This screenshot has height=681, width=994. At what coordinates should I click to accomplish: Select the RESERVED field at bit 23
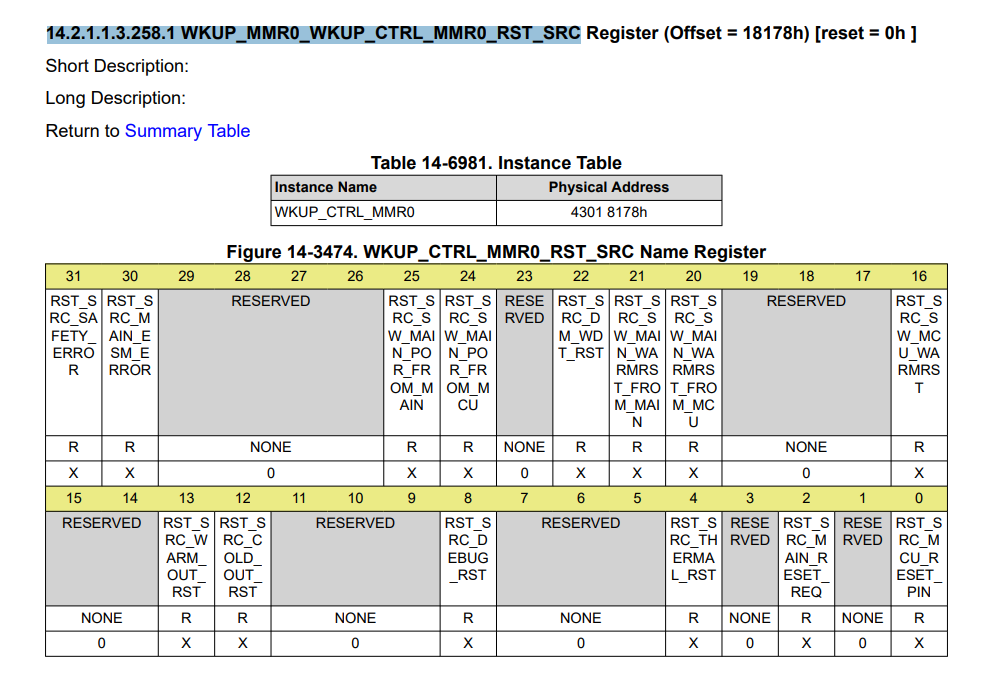pos(524,362)
